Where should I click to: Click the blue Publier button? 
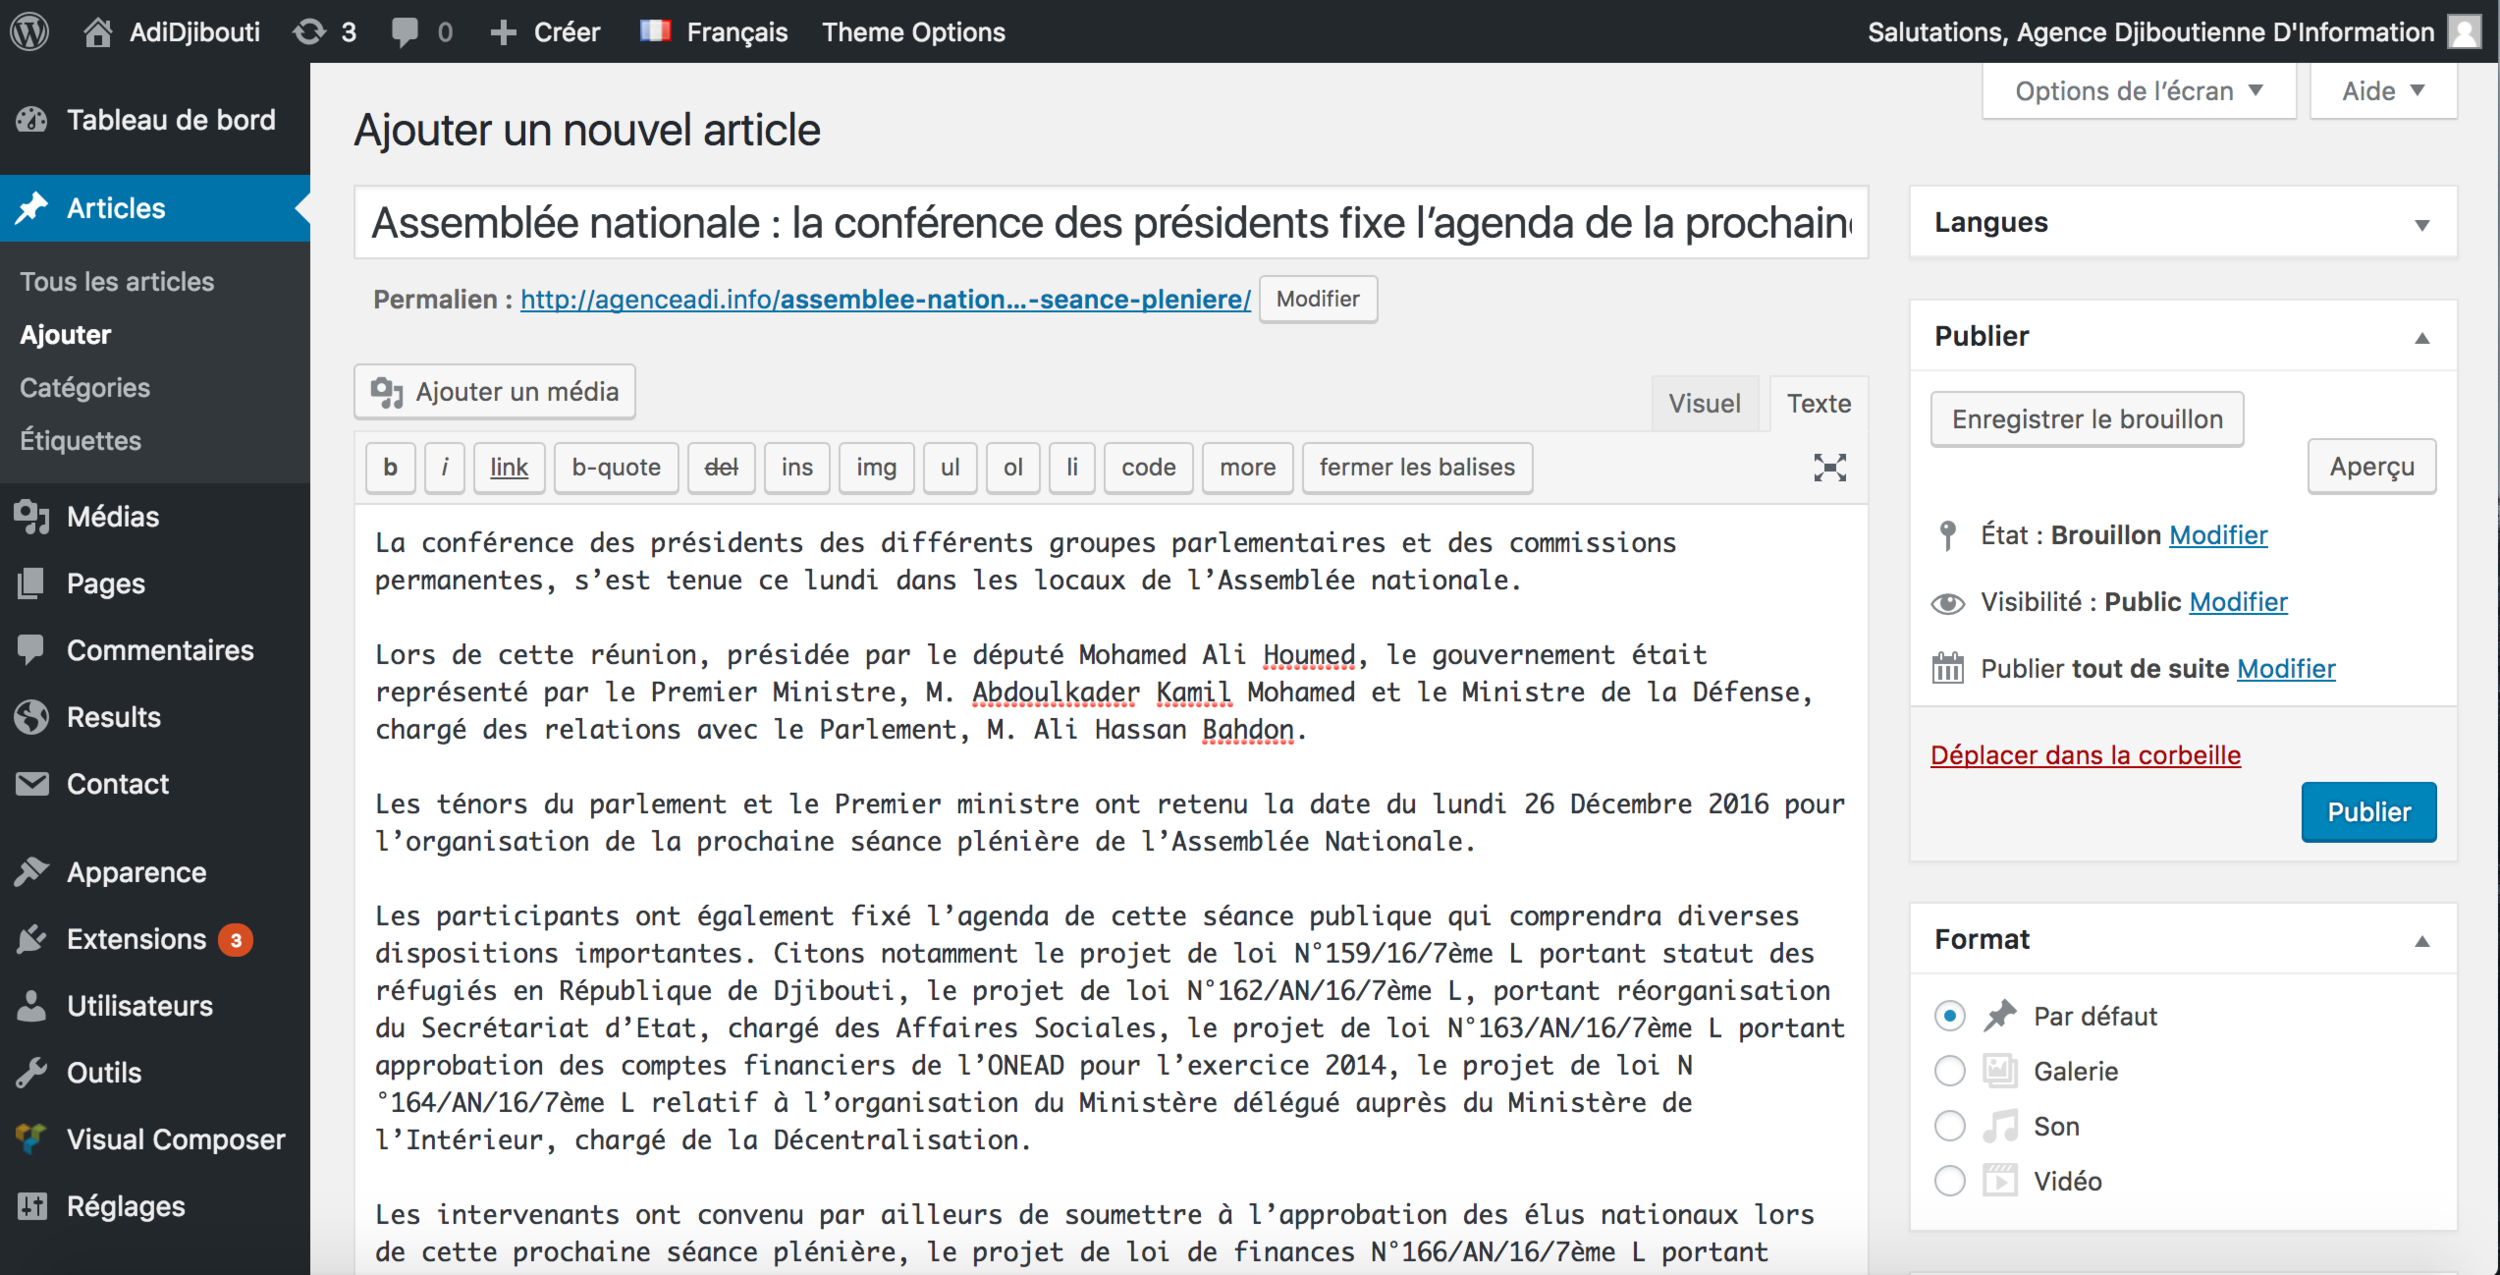pyautogui.click(x=2368, y=812)
